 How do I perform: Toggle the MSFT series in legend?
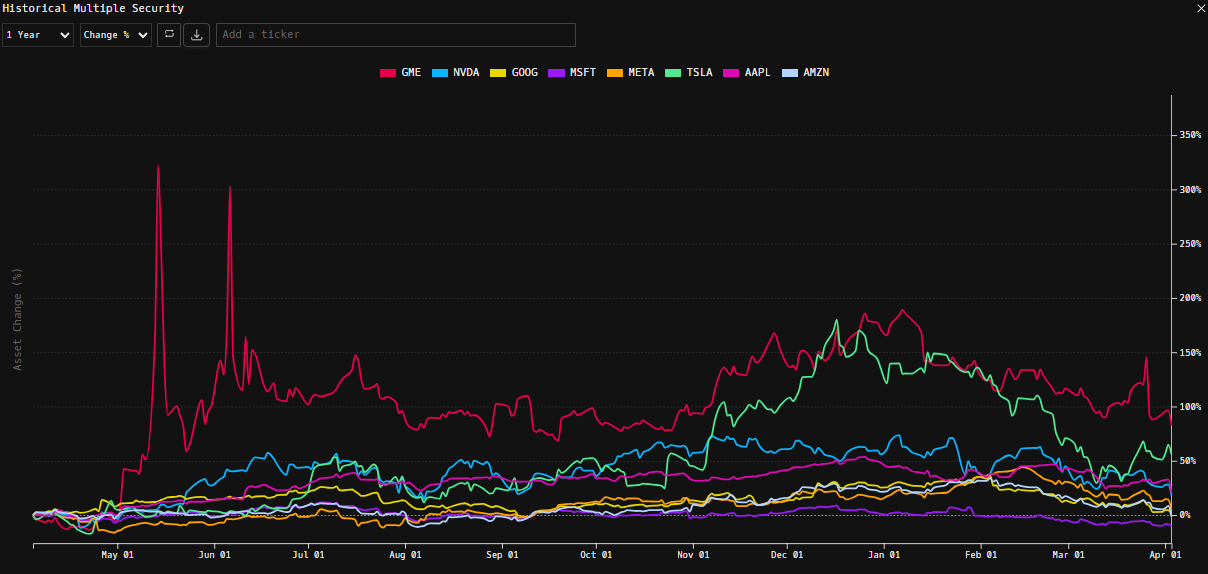pos(572,73)
